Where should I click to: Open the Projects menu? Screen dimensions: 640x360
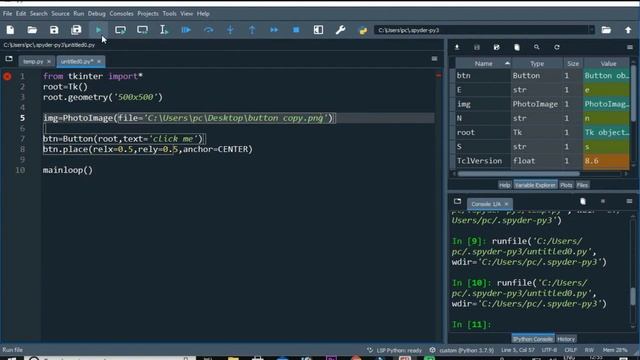click(x=148, y=13)
